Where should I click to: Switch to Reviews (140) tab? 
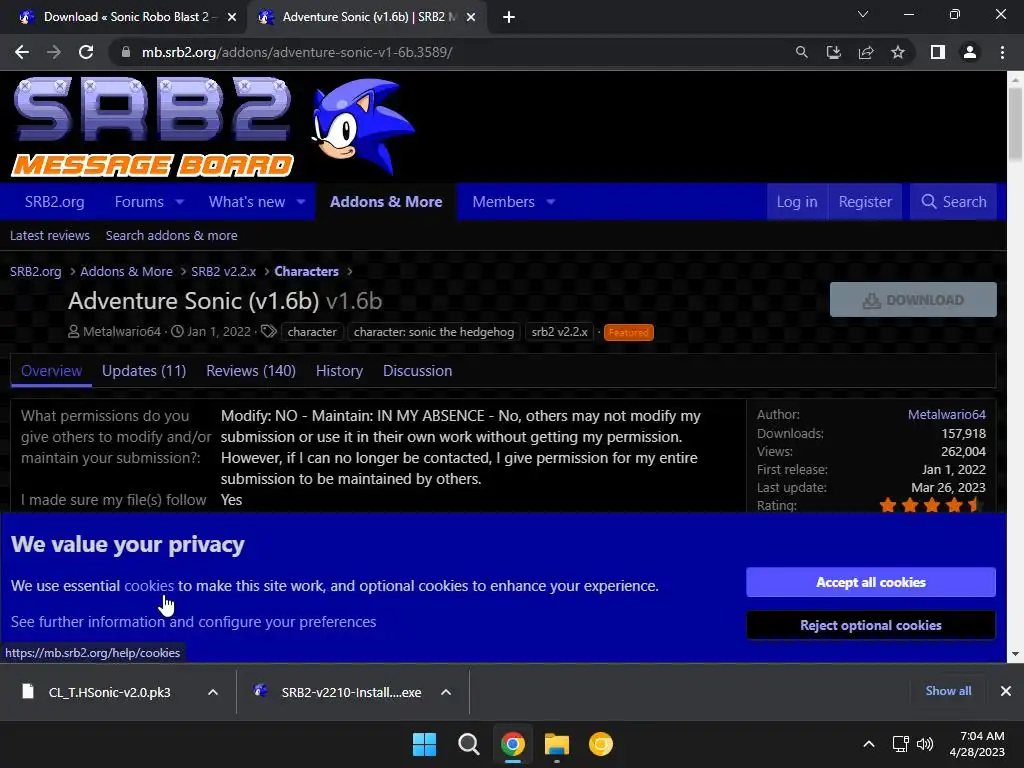click(251, 371)
